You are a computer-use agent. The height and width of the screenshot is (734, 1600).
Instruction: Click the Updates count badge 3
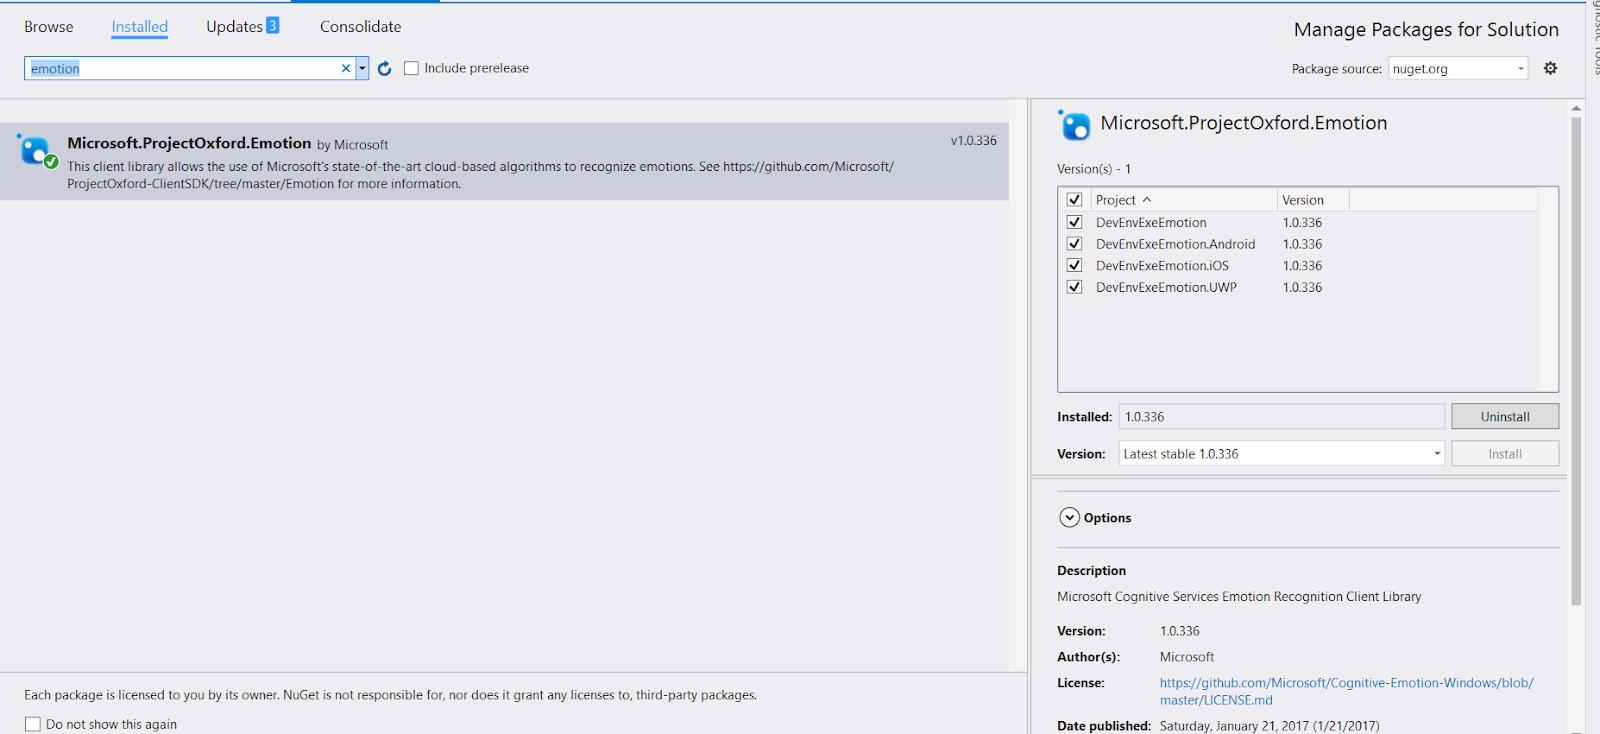(272, 25)
